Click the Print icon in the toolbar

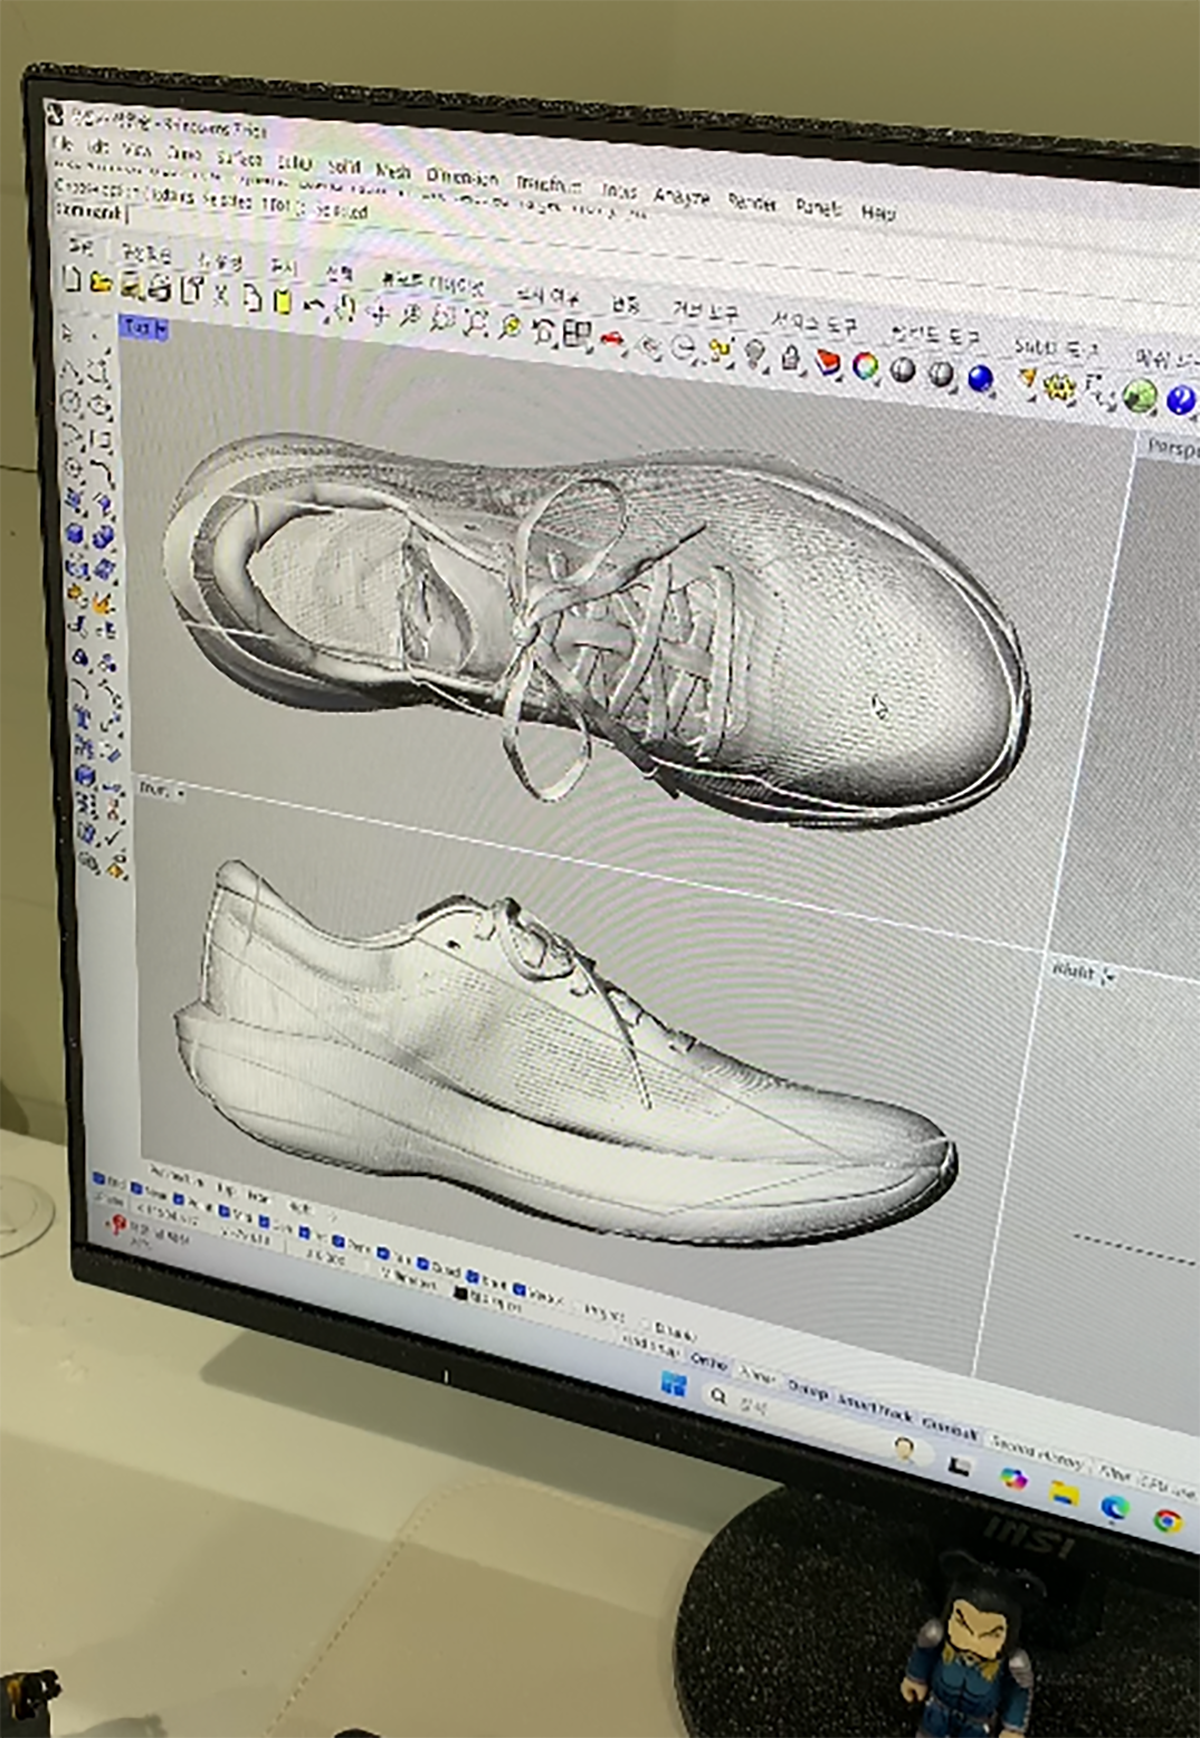click(x=160, y=290)
